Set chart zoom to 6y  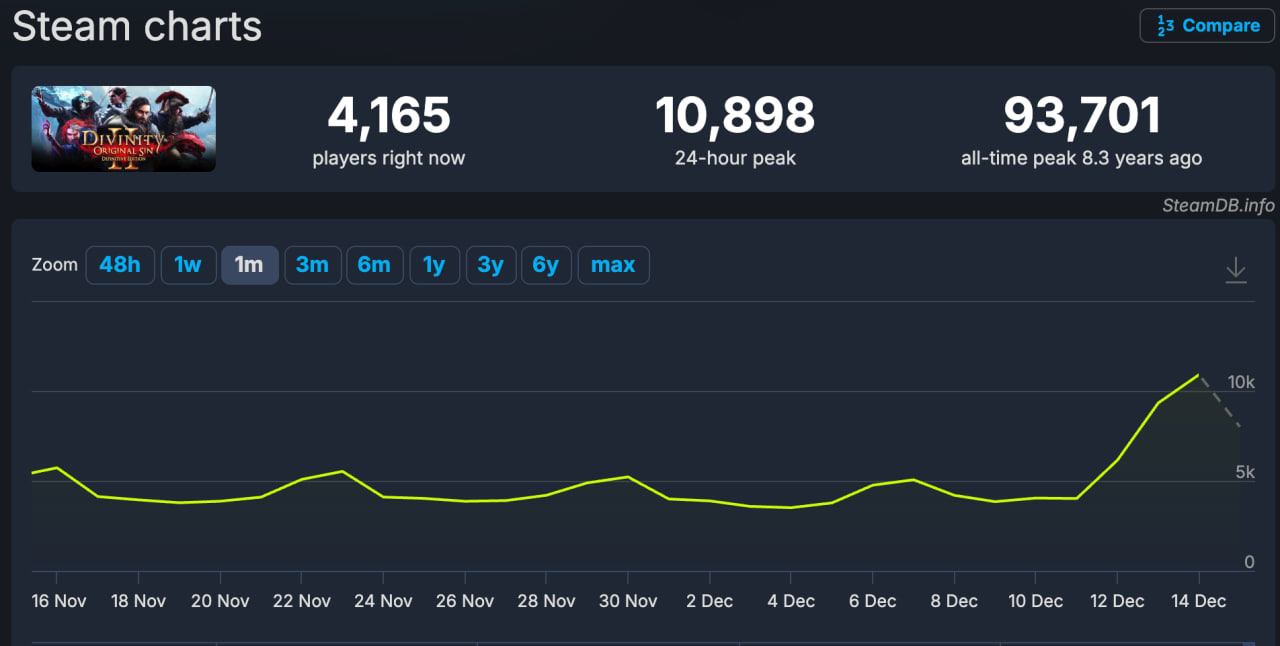pos(545,265)
